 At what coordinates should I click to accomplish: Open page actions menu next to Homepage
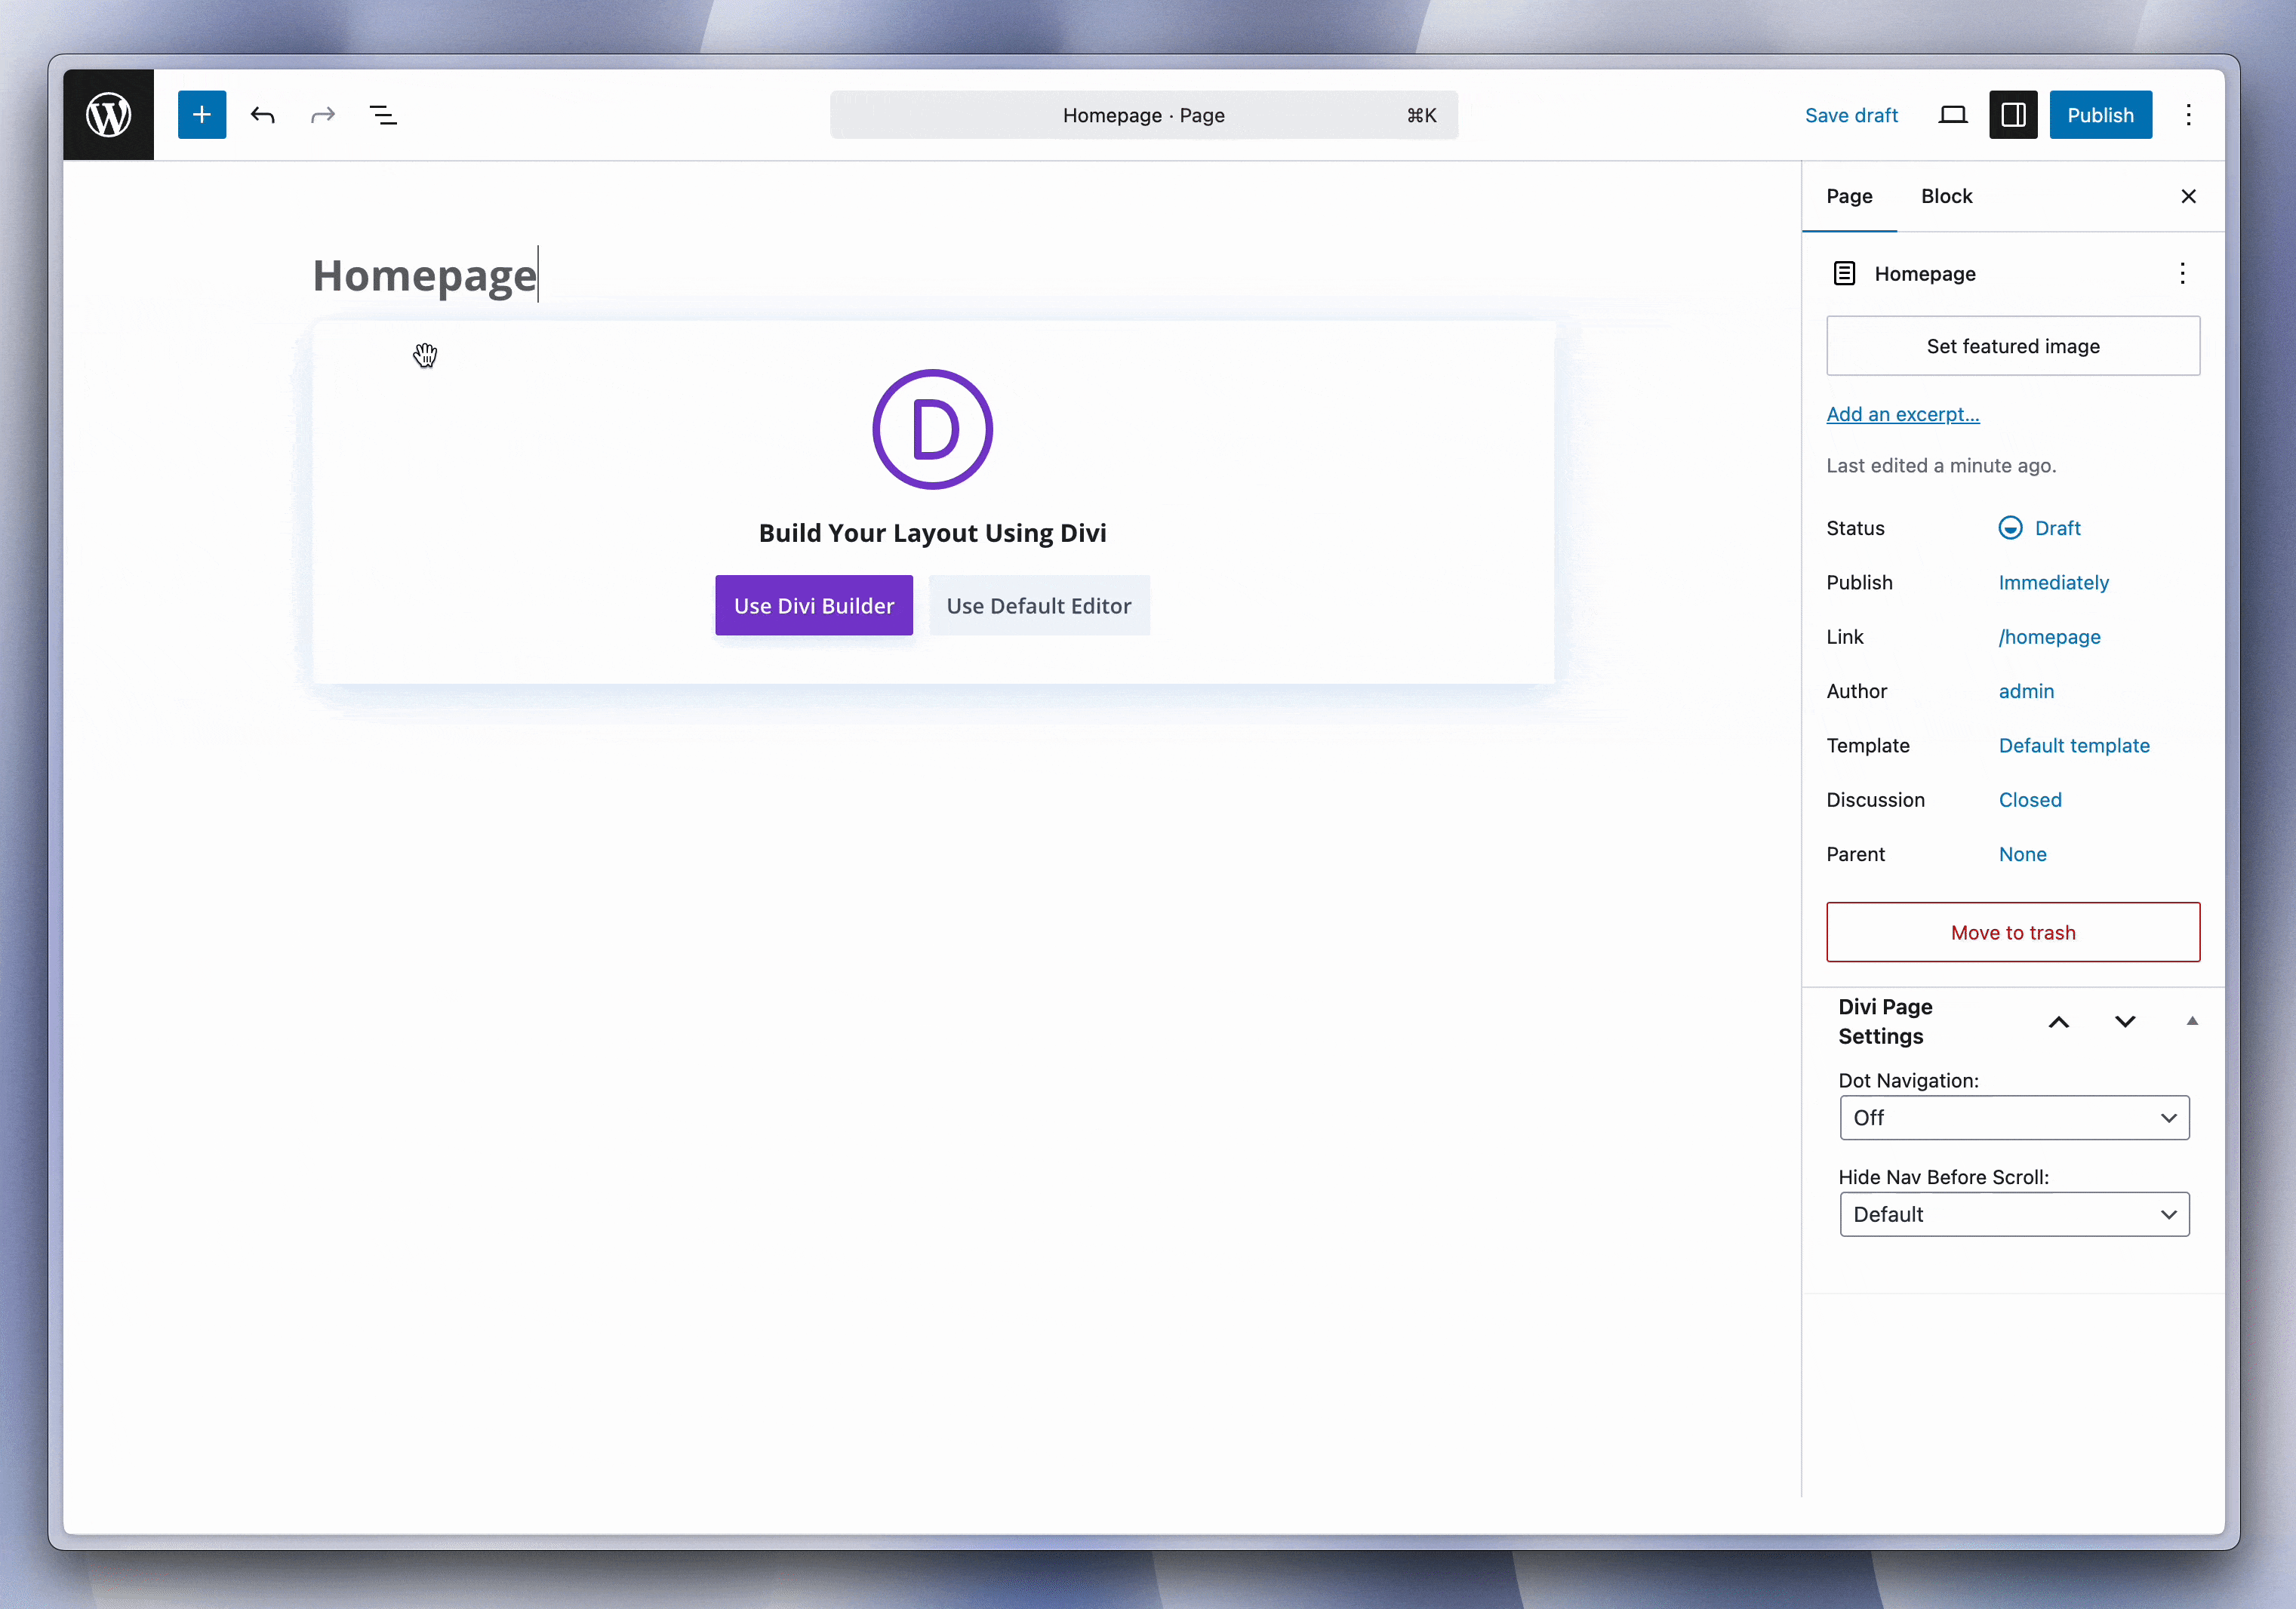click(2182, 273)
